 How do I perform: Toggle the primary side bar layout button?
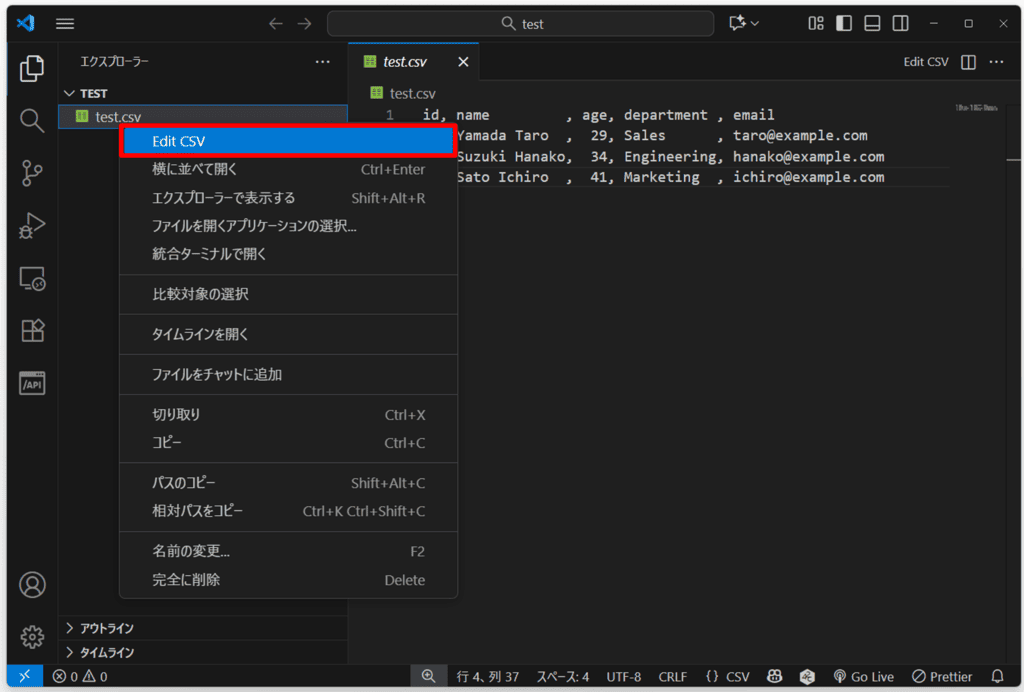pyautogui.click(x=844, y=23)
